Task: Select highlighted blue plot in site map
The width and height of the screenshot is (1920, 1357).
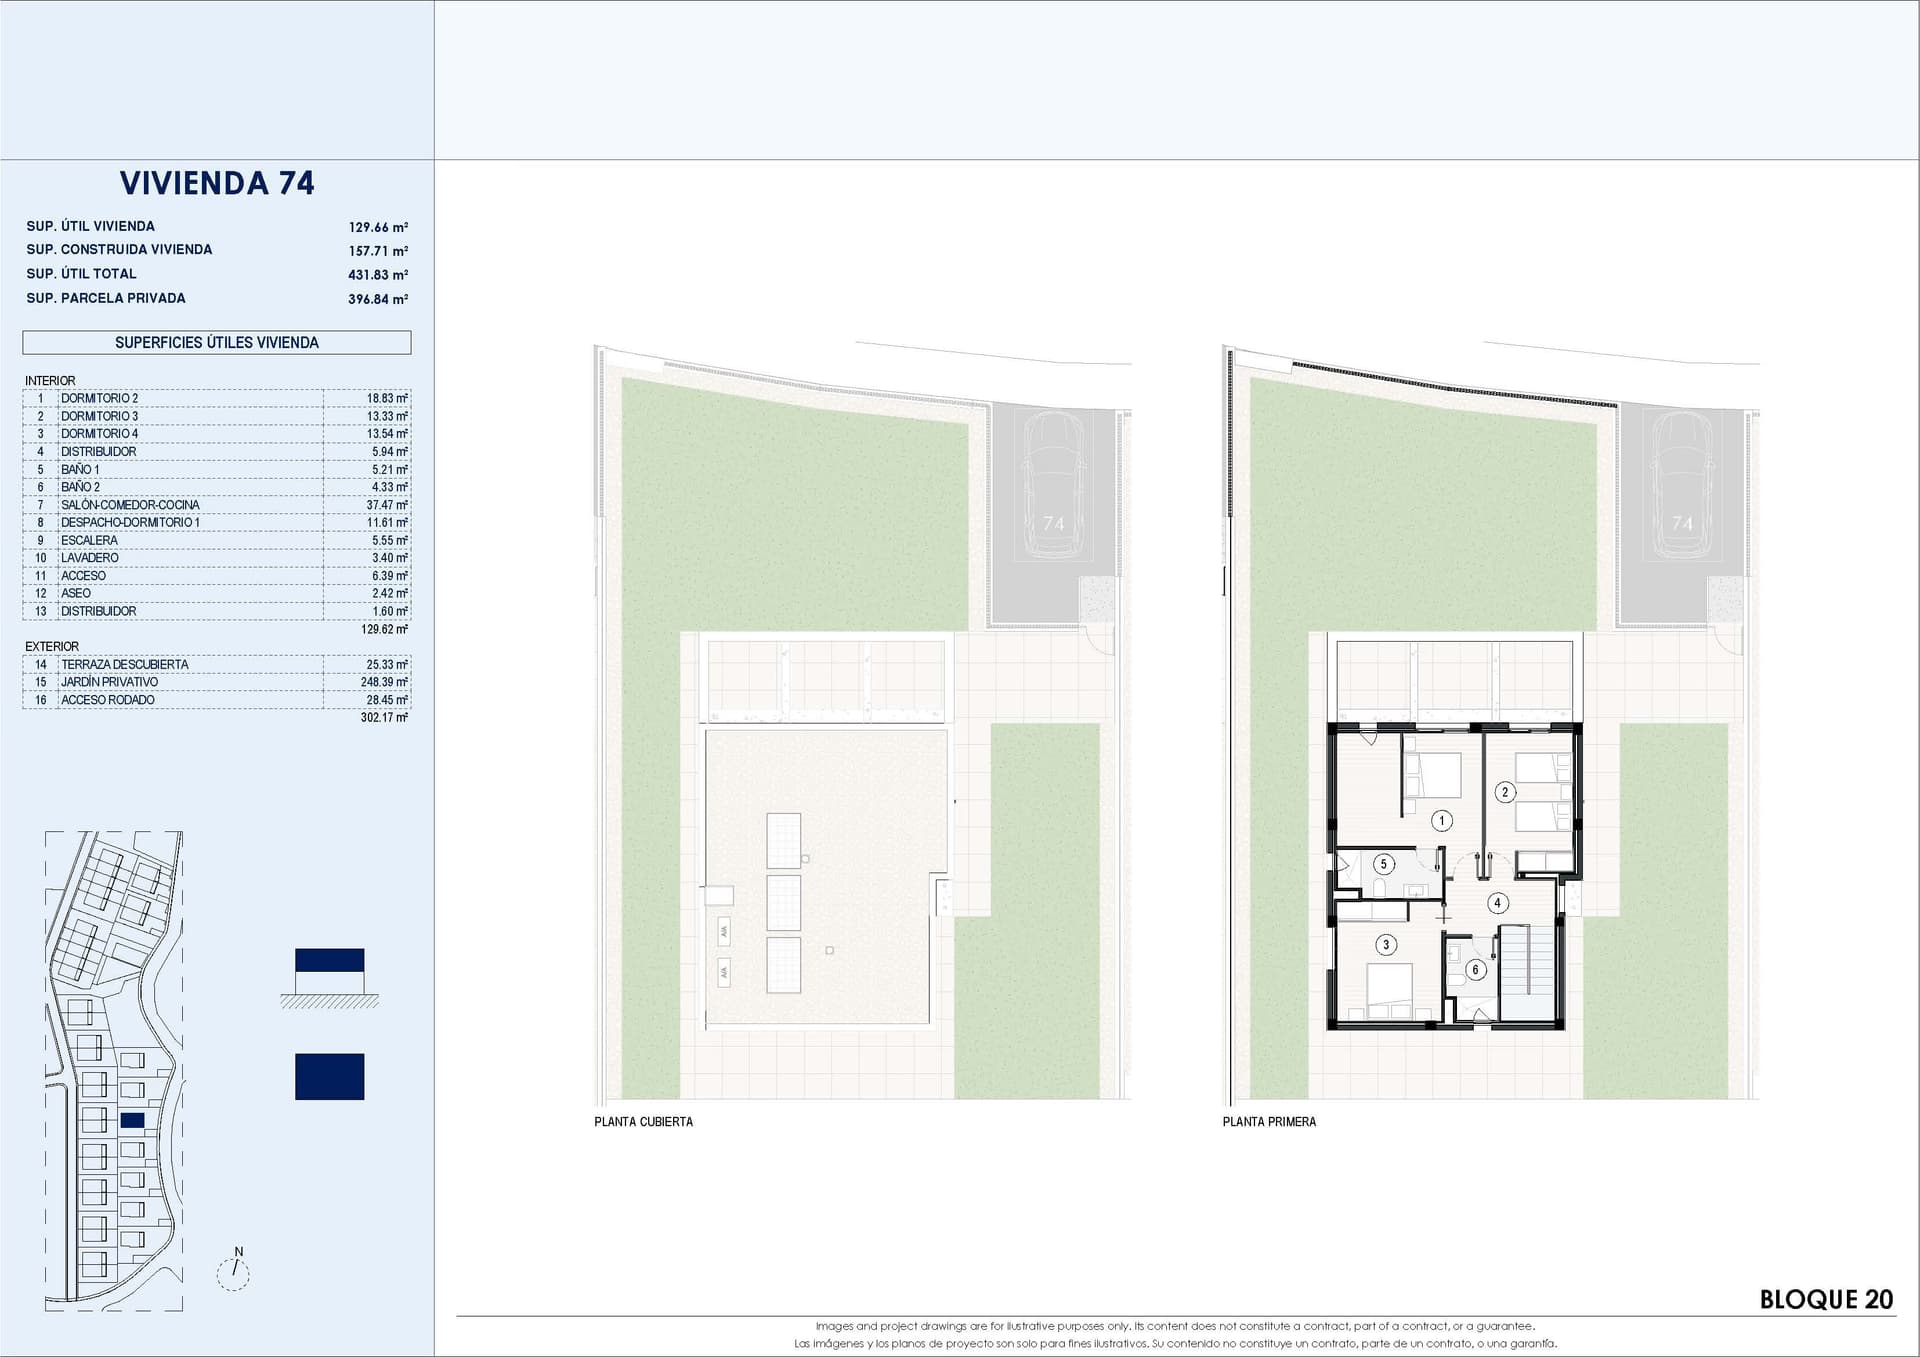Action: [132, 1121]
